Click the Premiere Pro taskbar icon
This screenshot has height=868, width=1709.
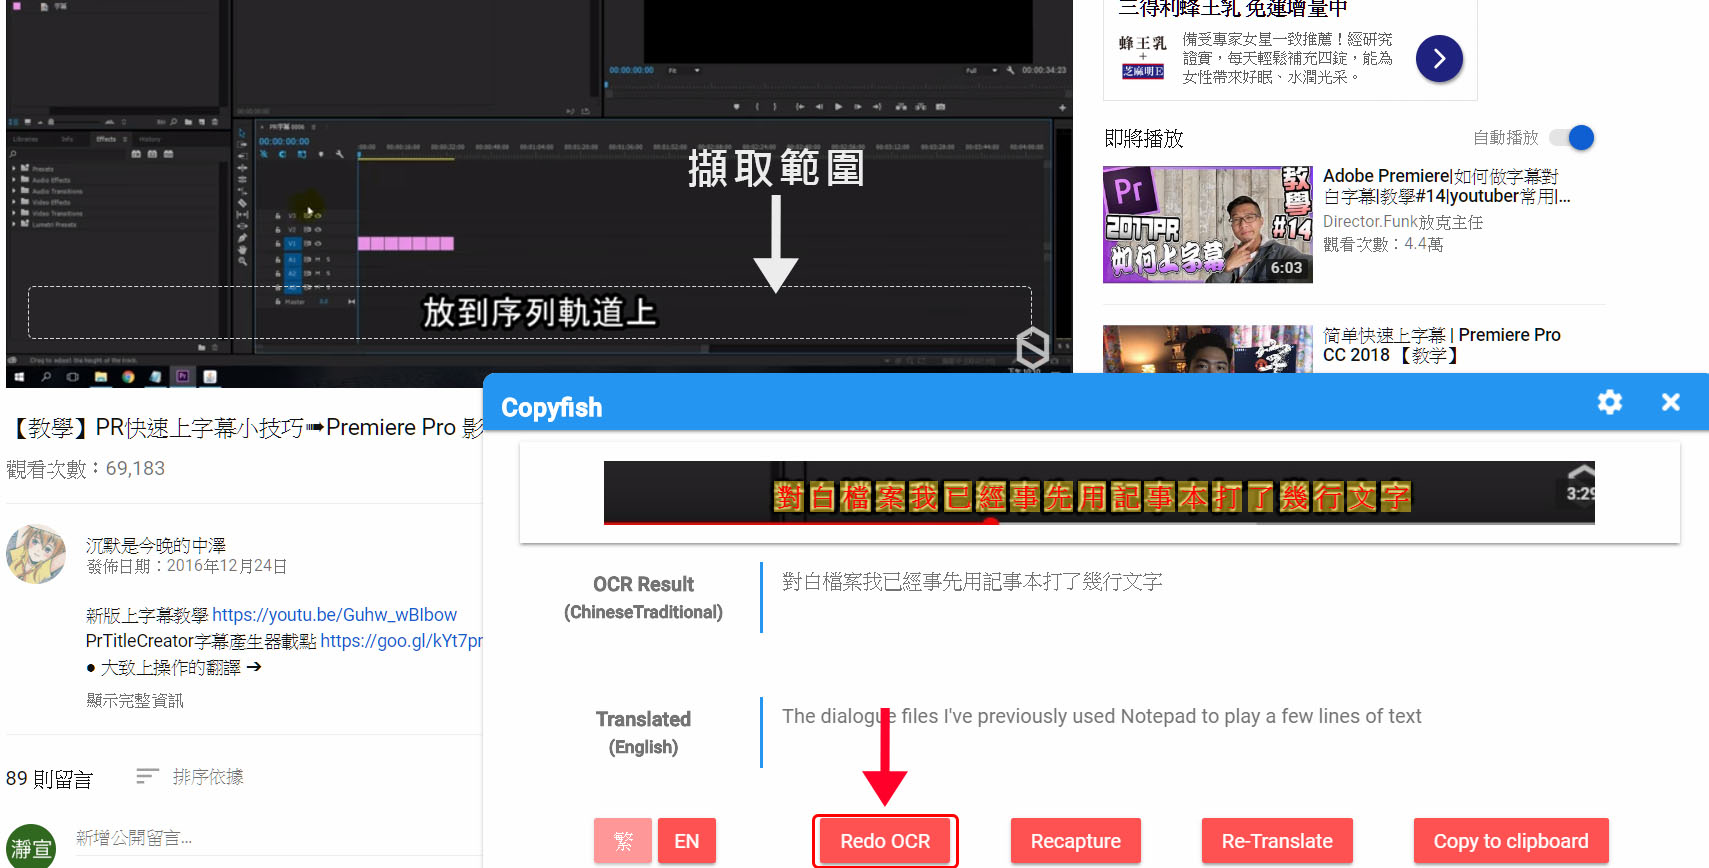coord(182,377)
